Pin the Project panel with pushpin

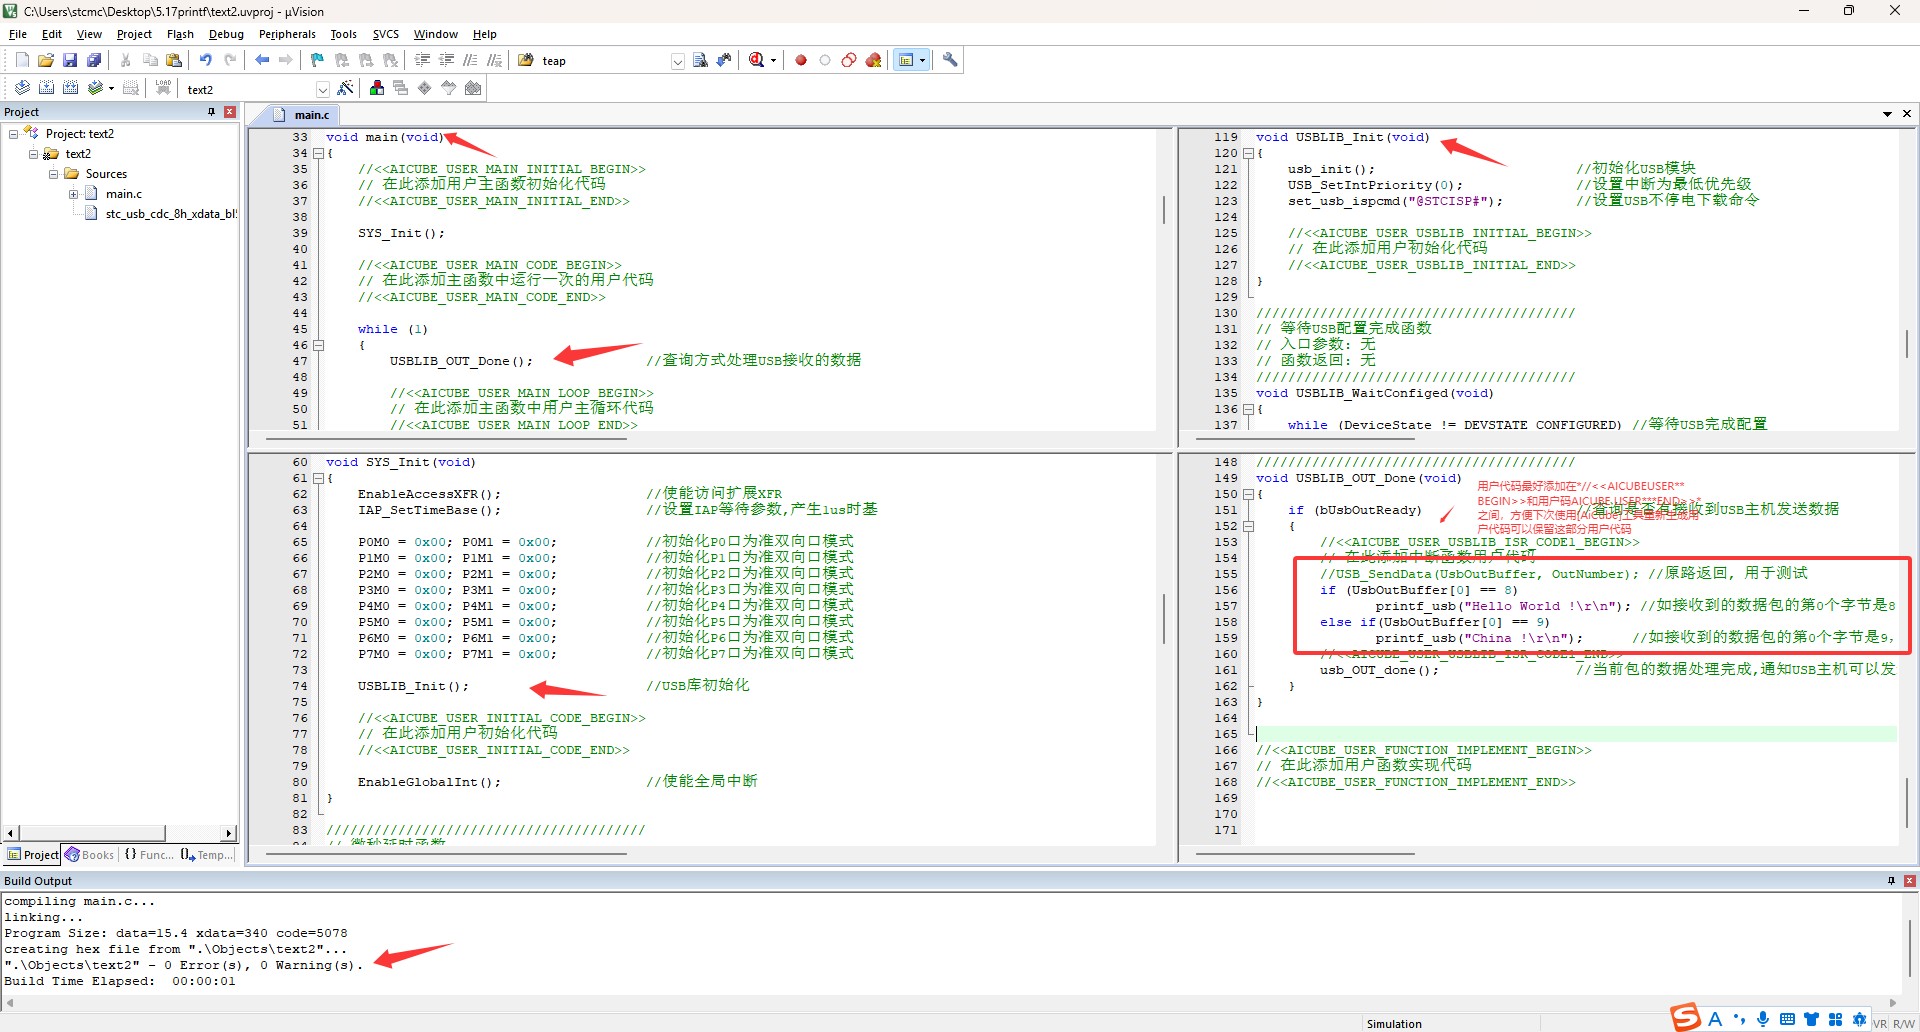211,112
